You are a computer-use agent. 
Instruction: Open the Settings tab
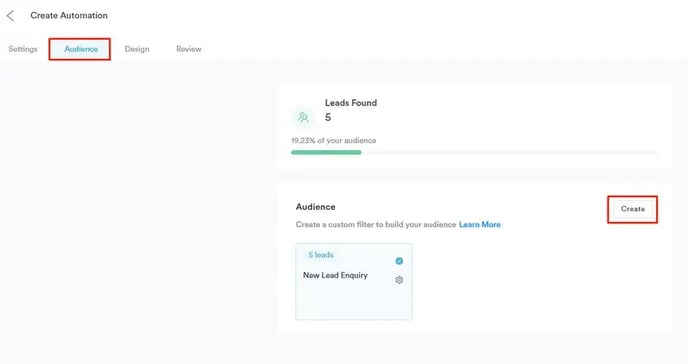(23, 49)
